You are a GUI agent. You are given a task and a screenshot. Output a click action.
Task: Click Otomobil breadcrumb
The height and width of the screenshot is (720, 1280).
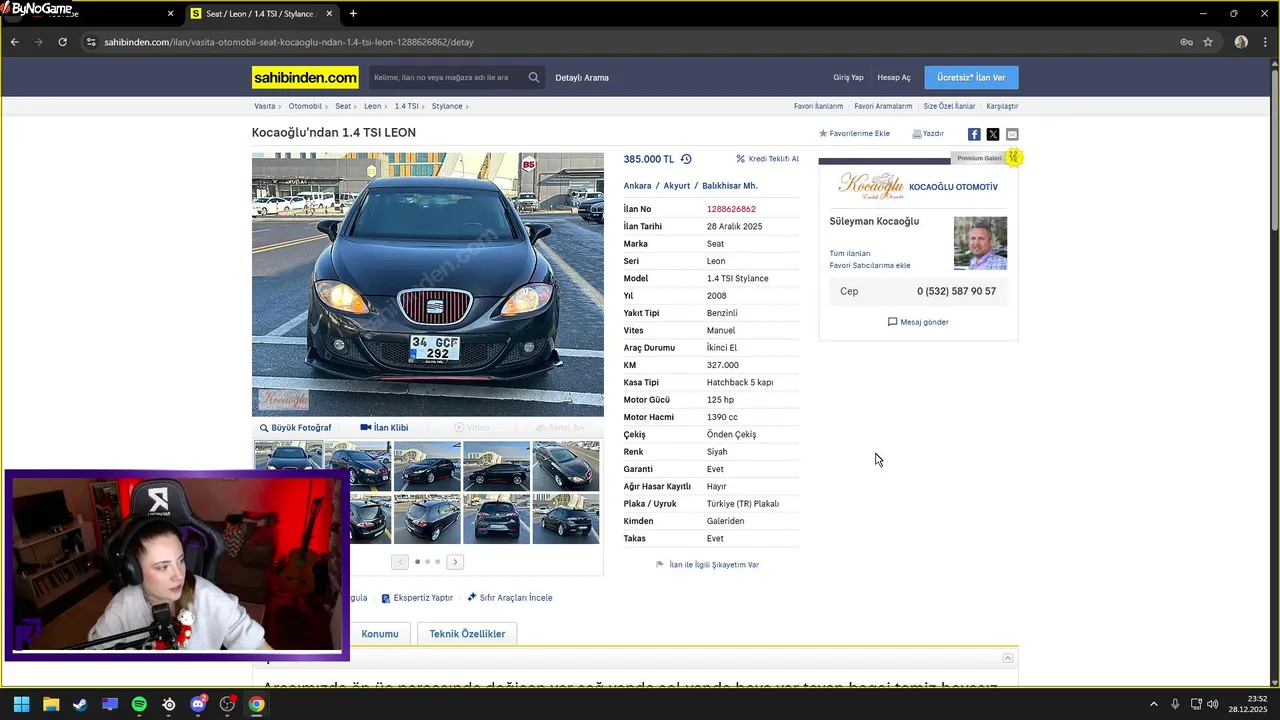point(305,106)
